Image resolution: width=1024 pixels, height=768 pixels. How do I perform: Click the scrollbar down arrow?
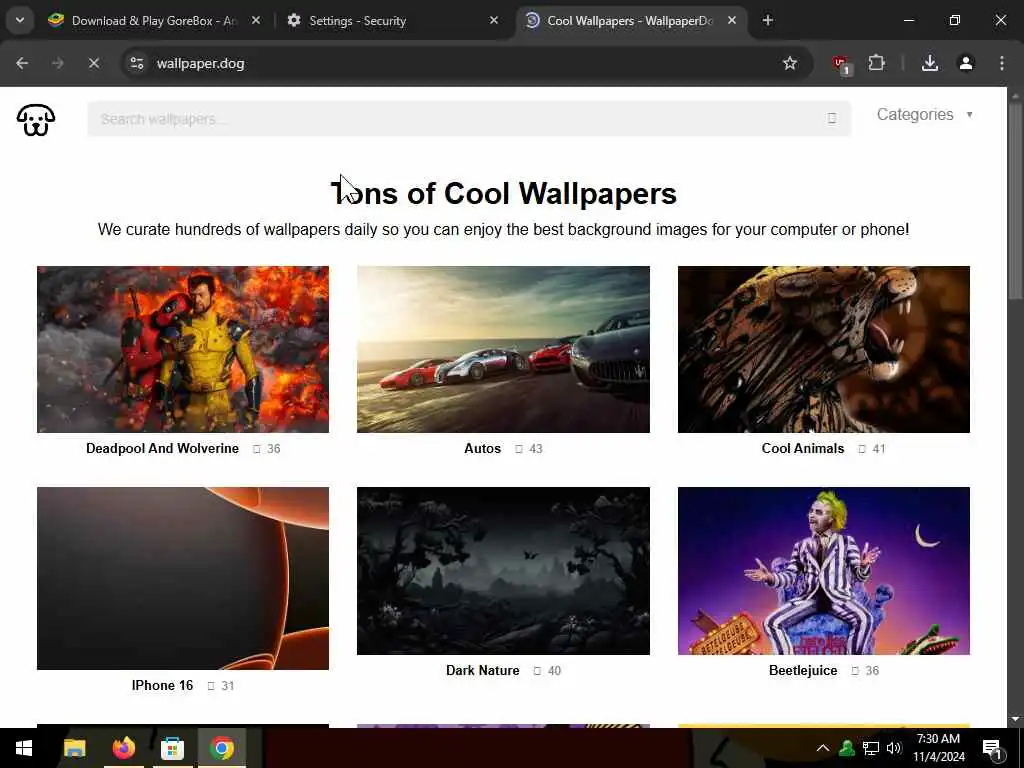click(x=1015, y=719)
